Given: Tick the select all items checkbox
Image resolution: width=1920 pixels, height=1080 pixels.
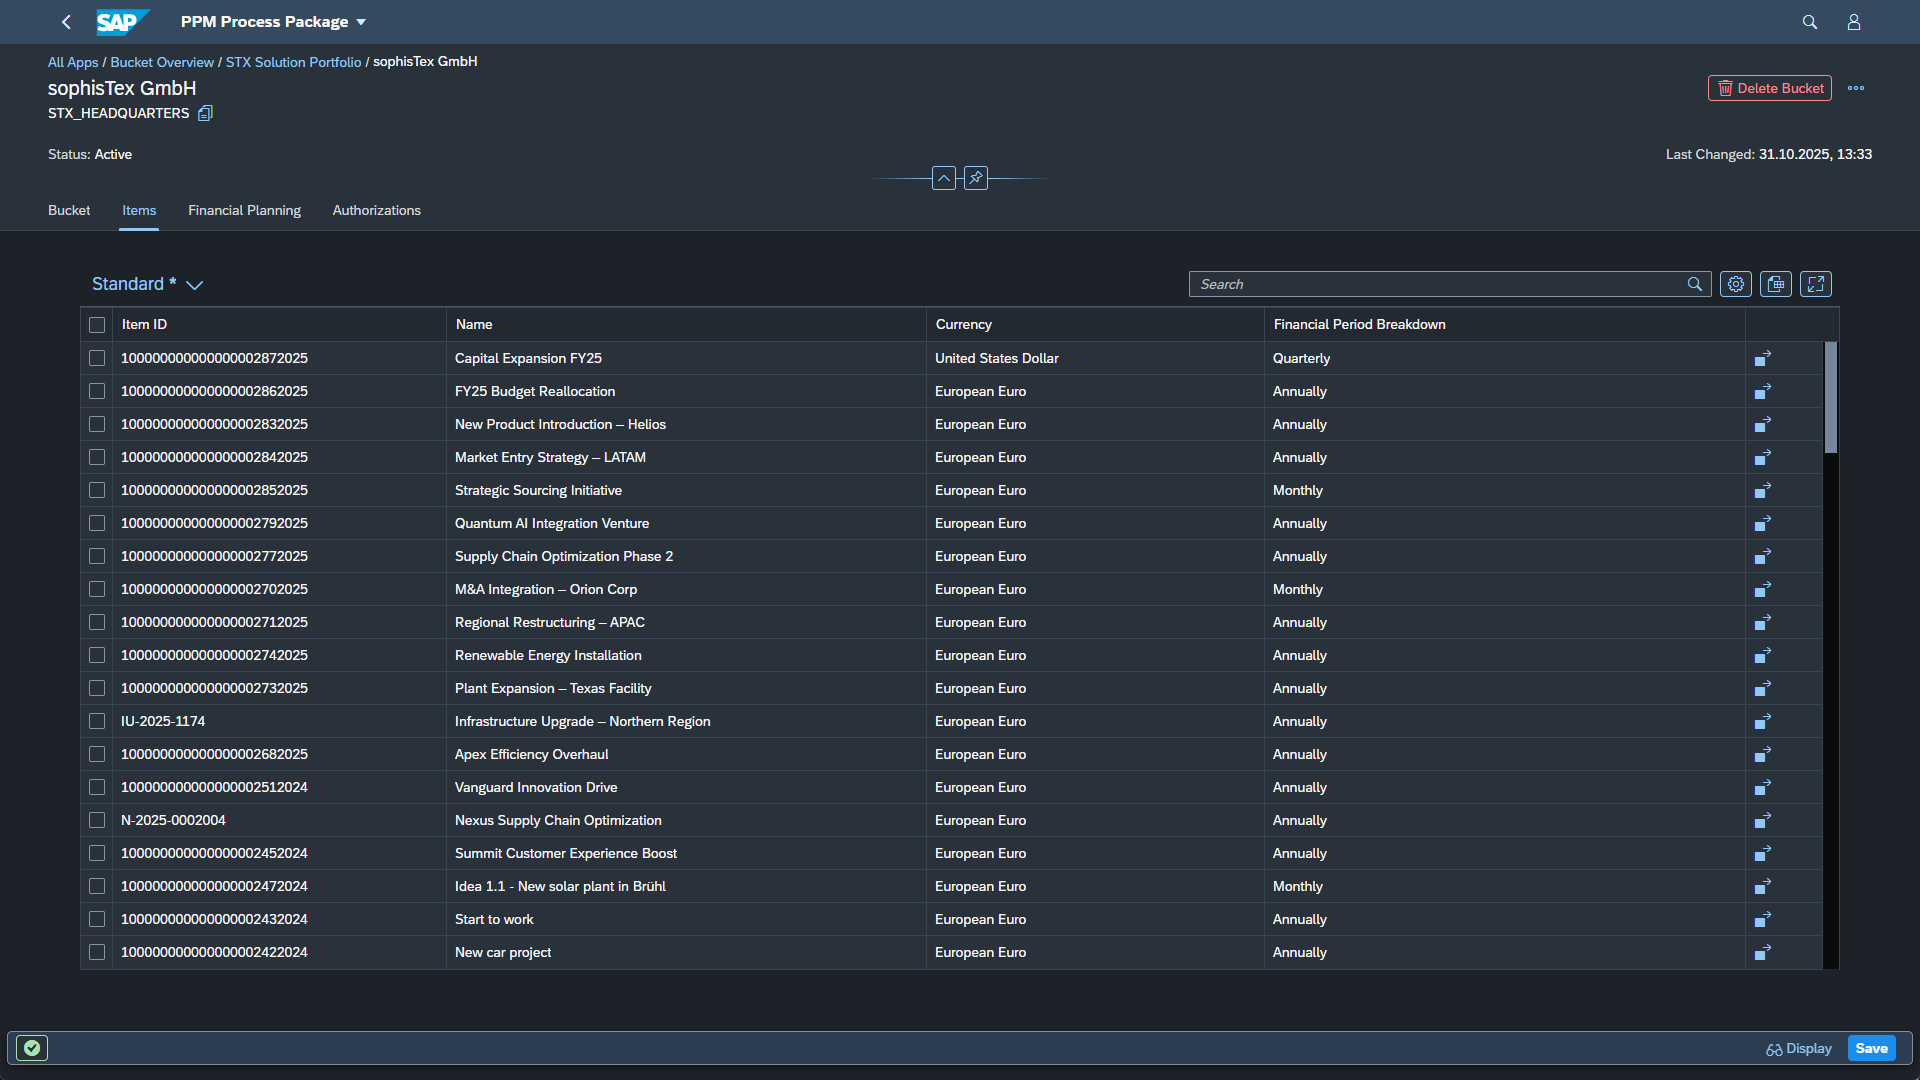Looking at the screenshot, I should [97, 325].
